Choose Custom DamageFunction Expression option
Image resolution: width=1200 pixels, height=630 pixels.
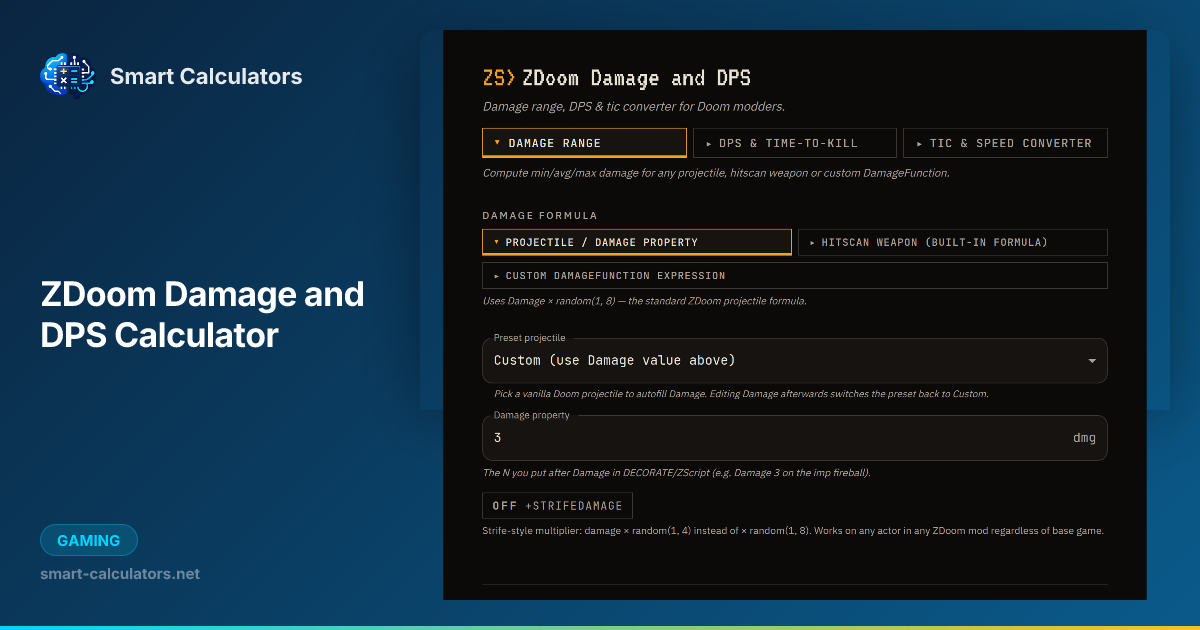795,275
